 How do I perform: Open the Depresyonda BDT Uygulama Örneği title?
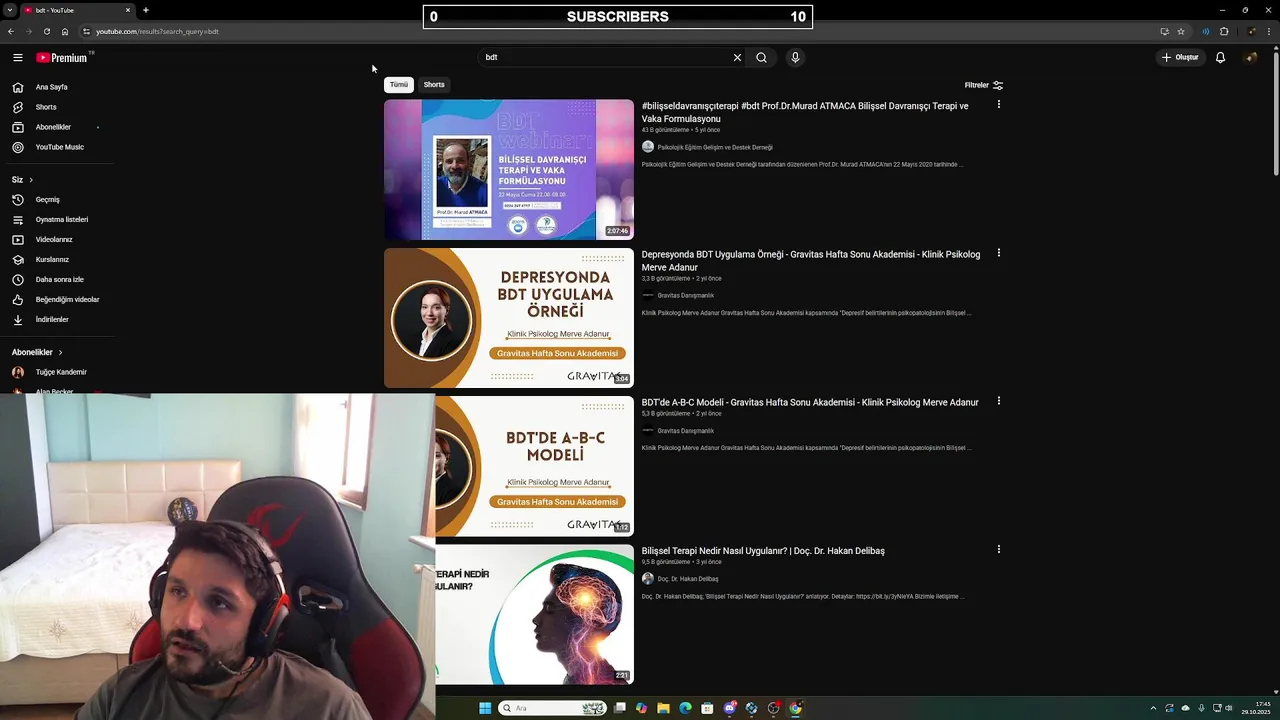point(811,261)
